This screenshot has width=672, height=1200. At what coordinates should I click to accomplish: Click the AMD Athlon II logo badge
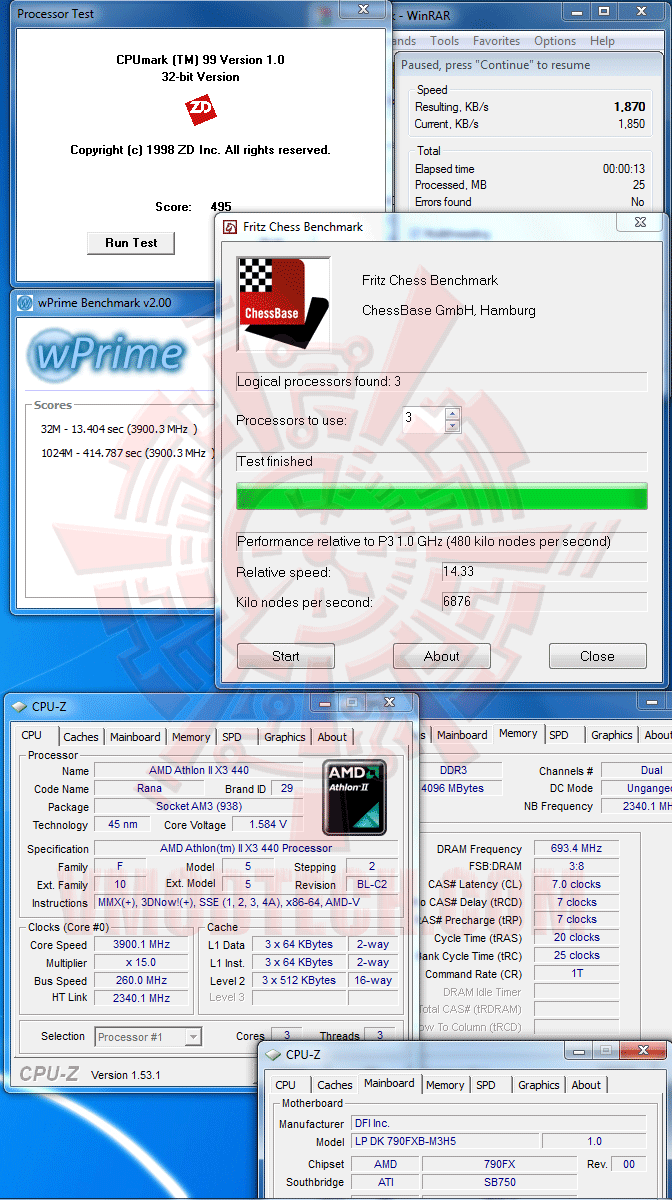point(355,798)
